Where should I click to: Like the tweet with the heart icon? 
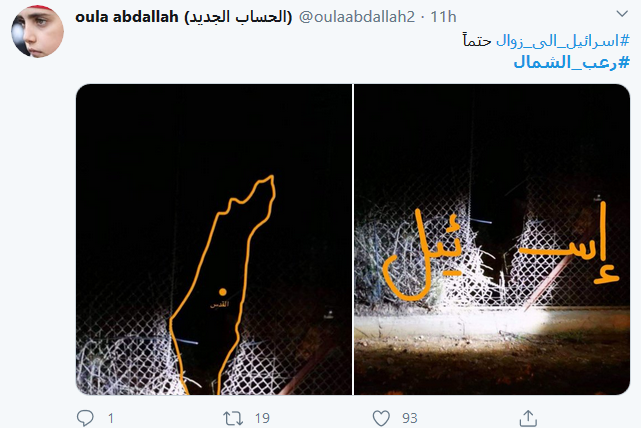point(381,418)
